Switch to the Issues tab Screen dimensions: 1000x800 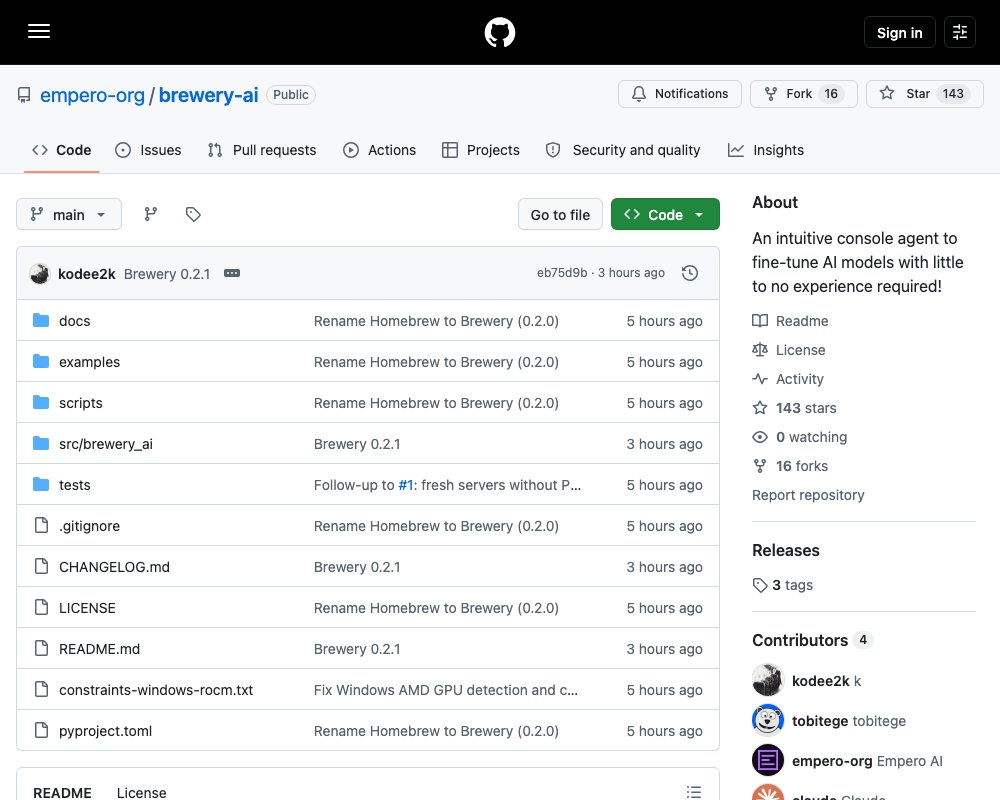click(148, 150)
